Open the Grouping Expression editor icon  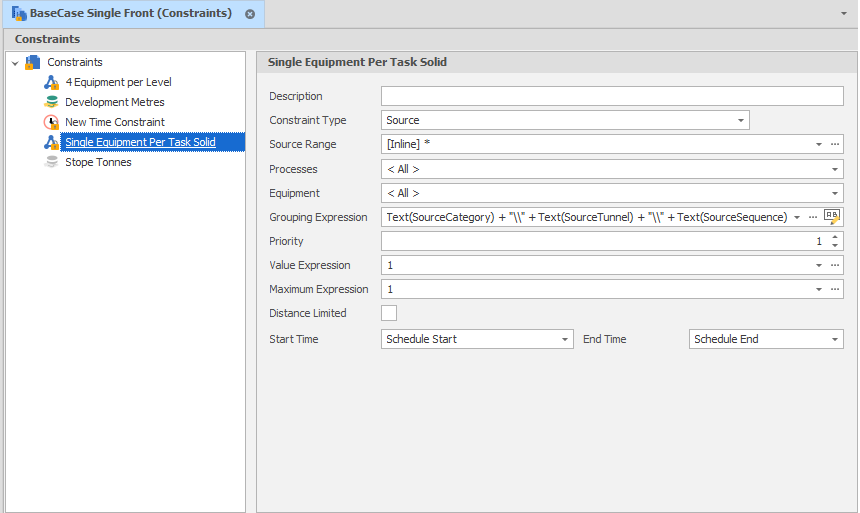tap(832, 217)
